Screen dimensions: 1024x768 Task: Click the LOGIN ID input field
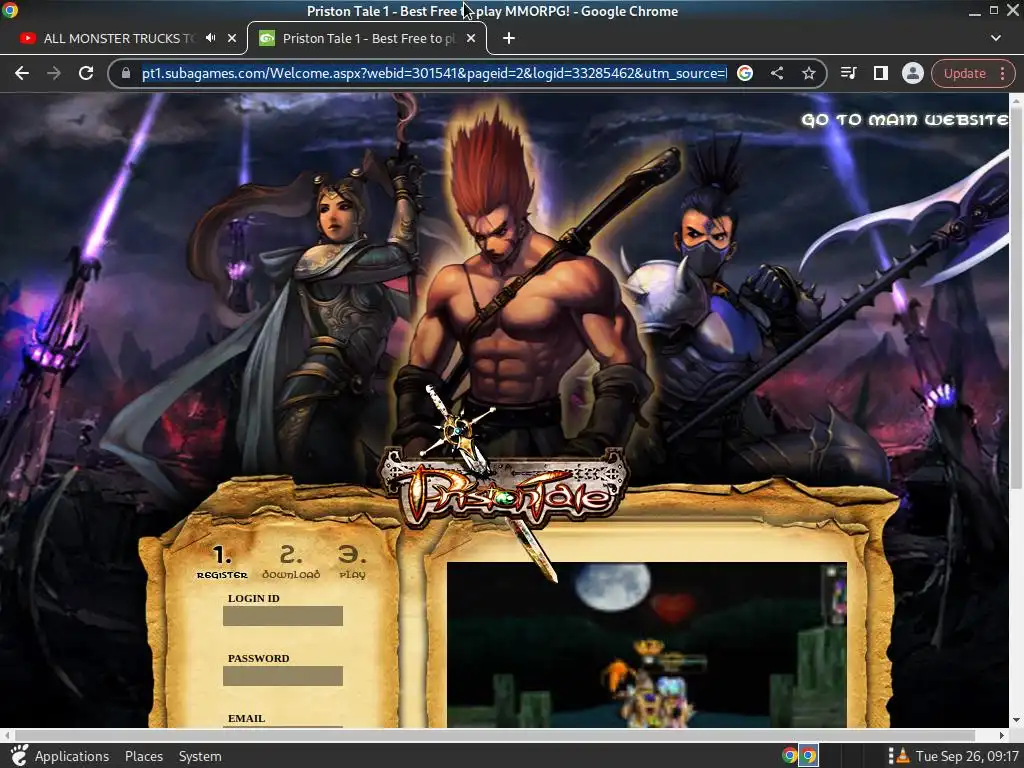point(283,616)
